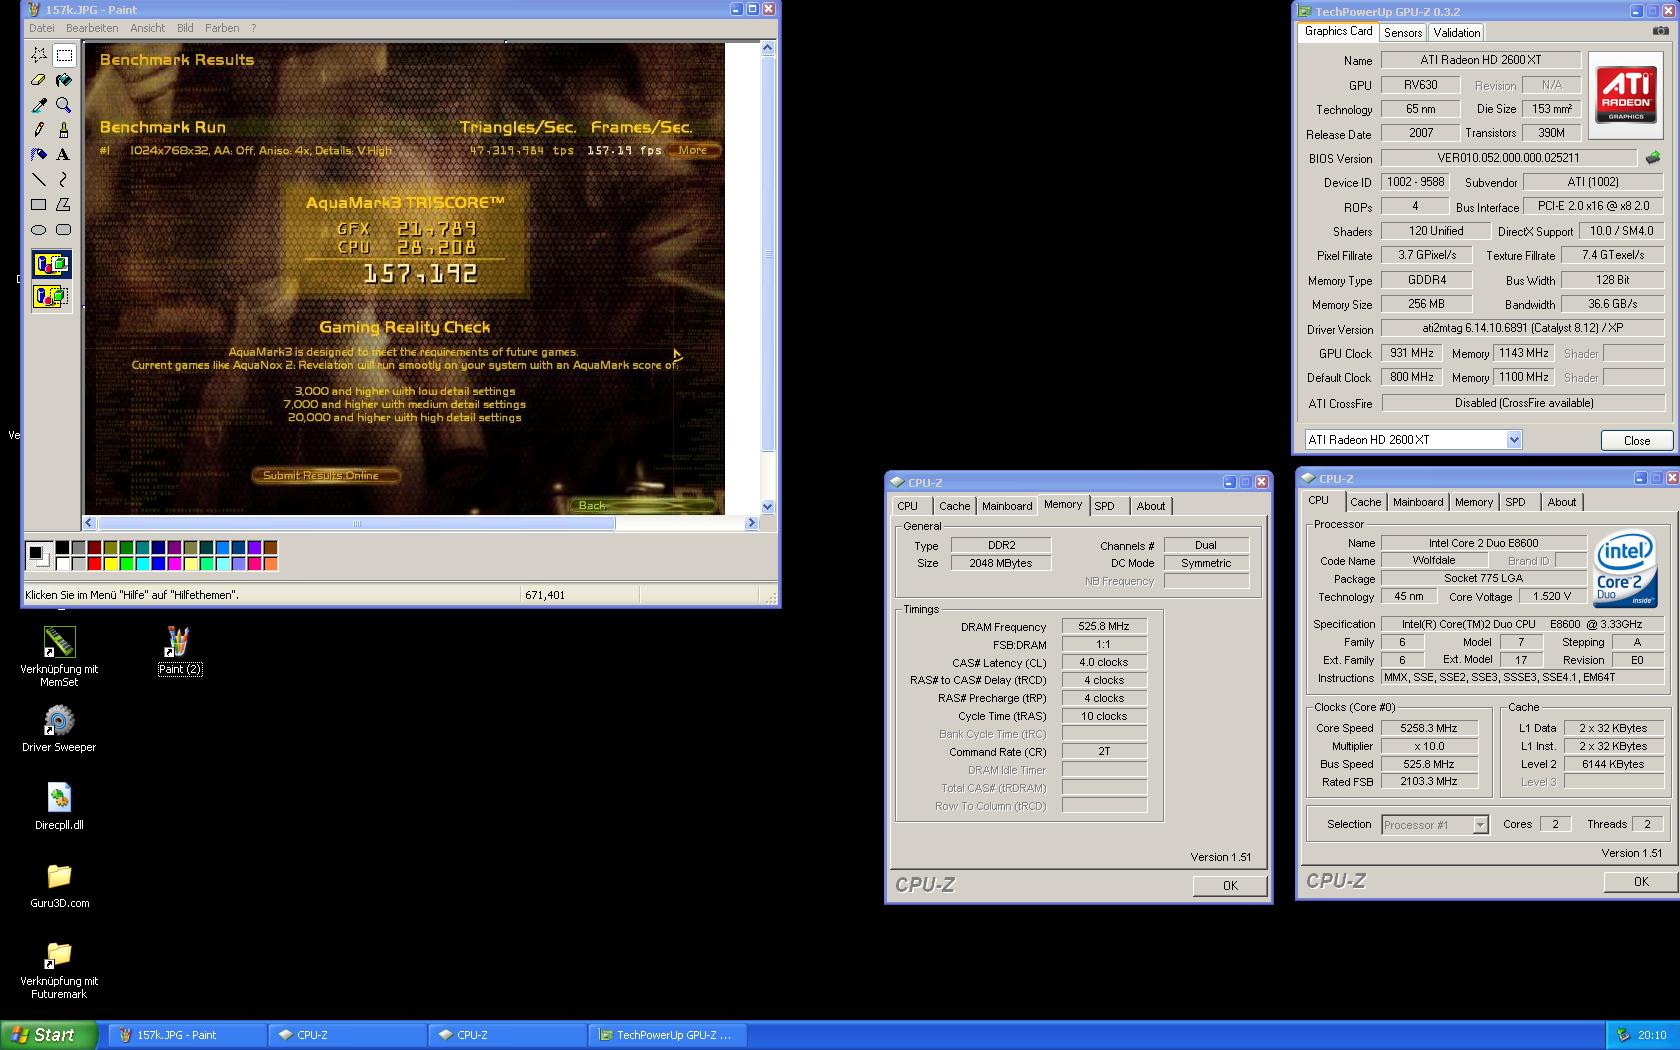
Task: Select the Brush tool in Paint
Action: (x=64, y=130)
